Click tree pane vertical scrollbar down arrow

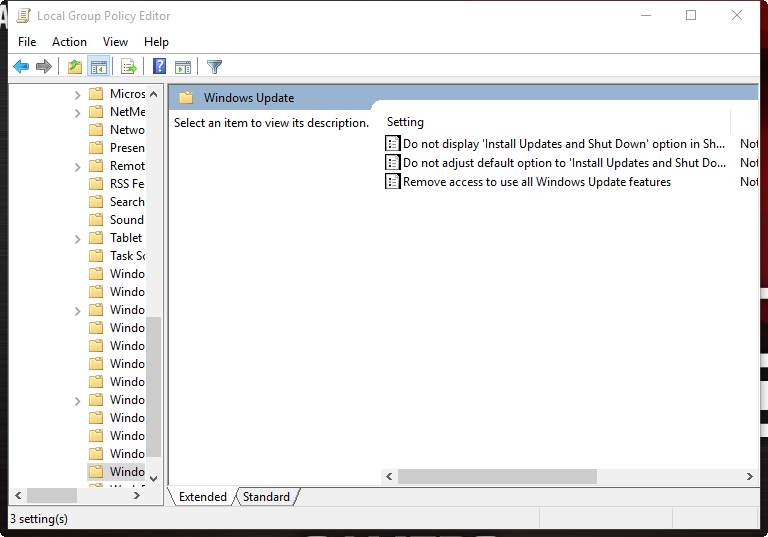[x=153, y=478]
